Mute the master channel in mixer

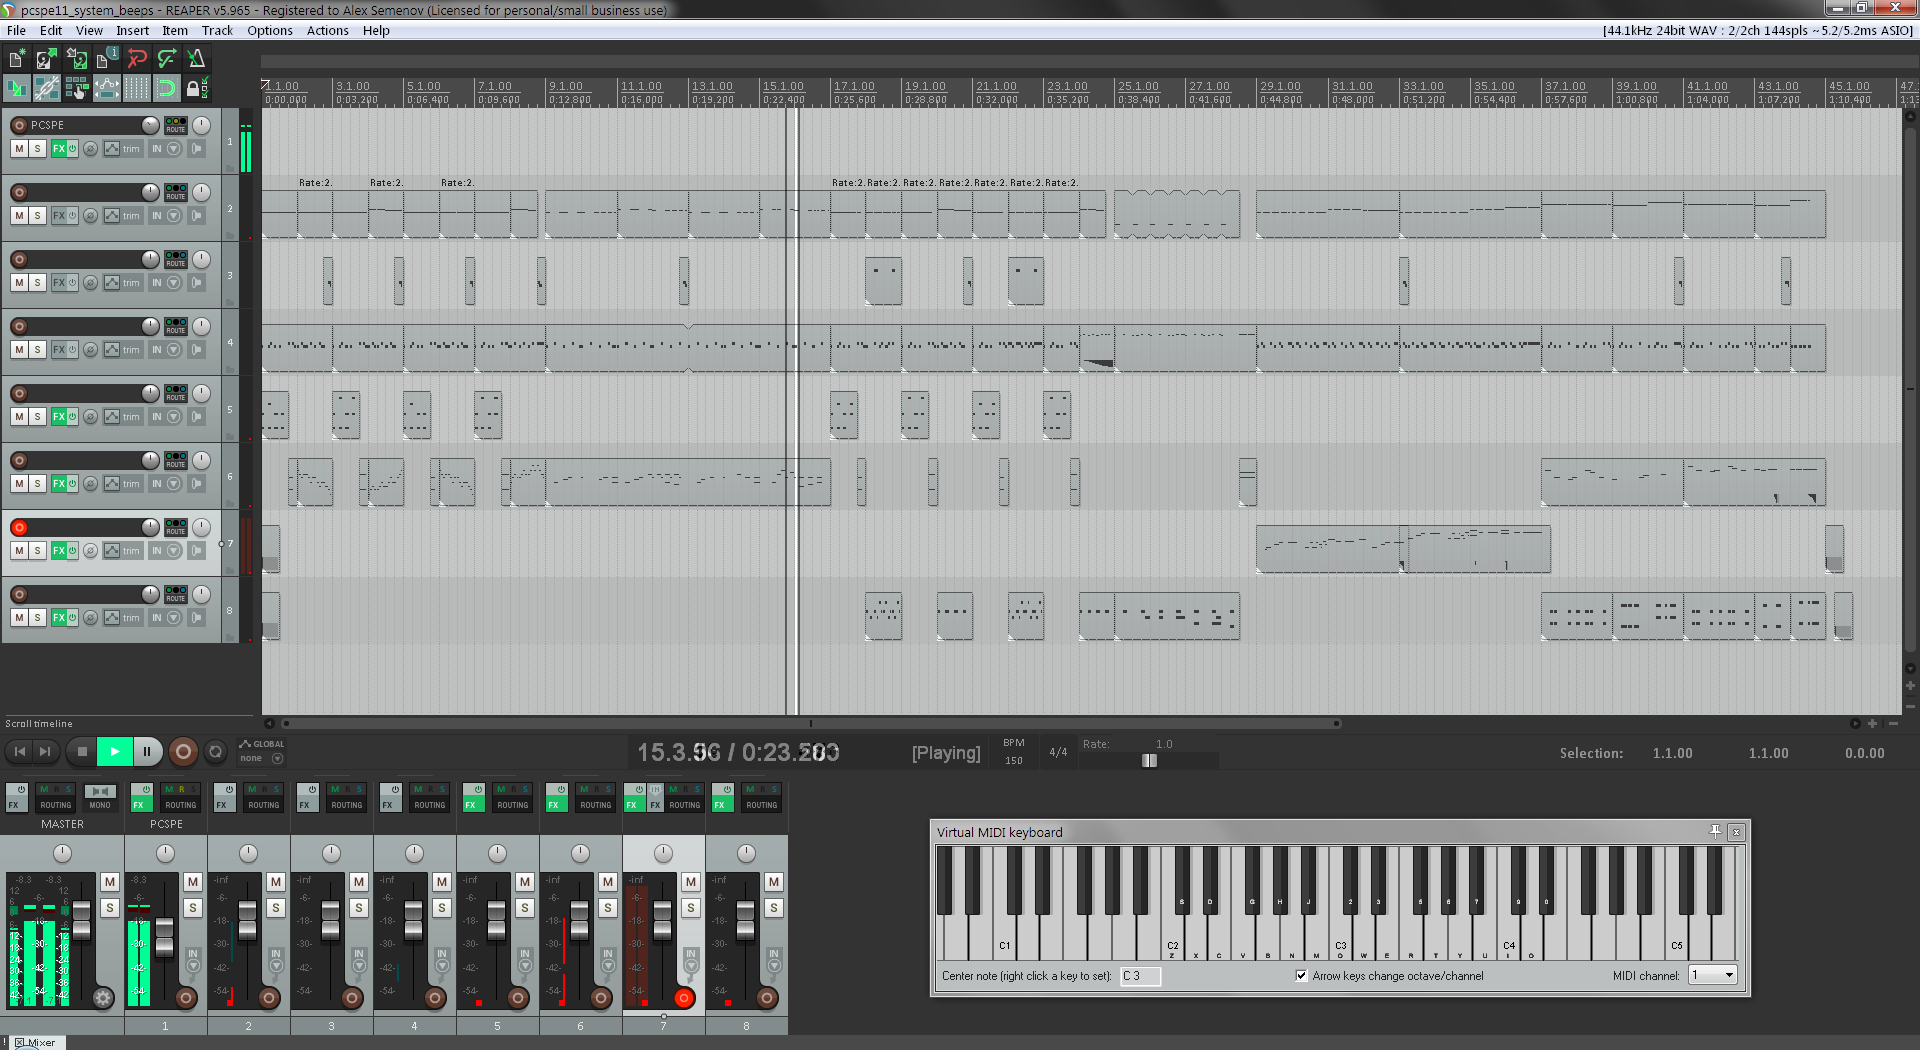pos(110,882)
